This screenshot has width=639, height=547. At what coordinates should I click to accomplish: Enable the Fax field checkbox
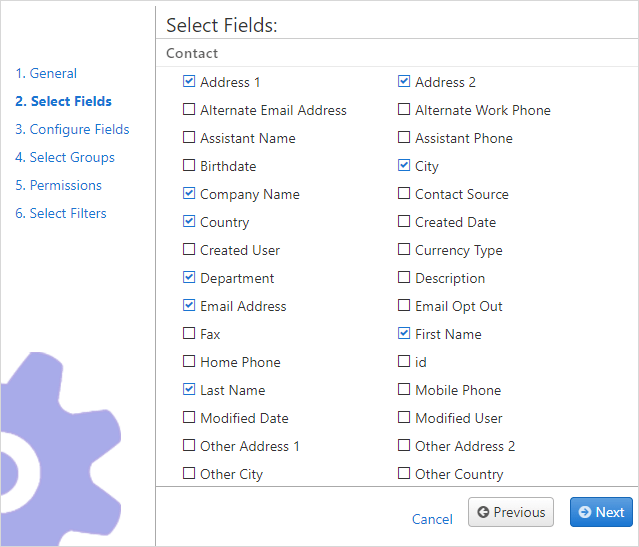[x=189, y=333]
